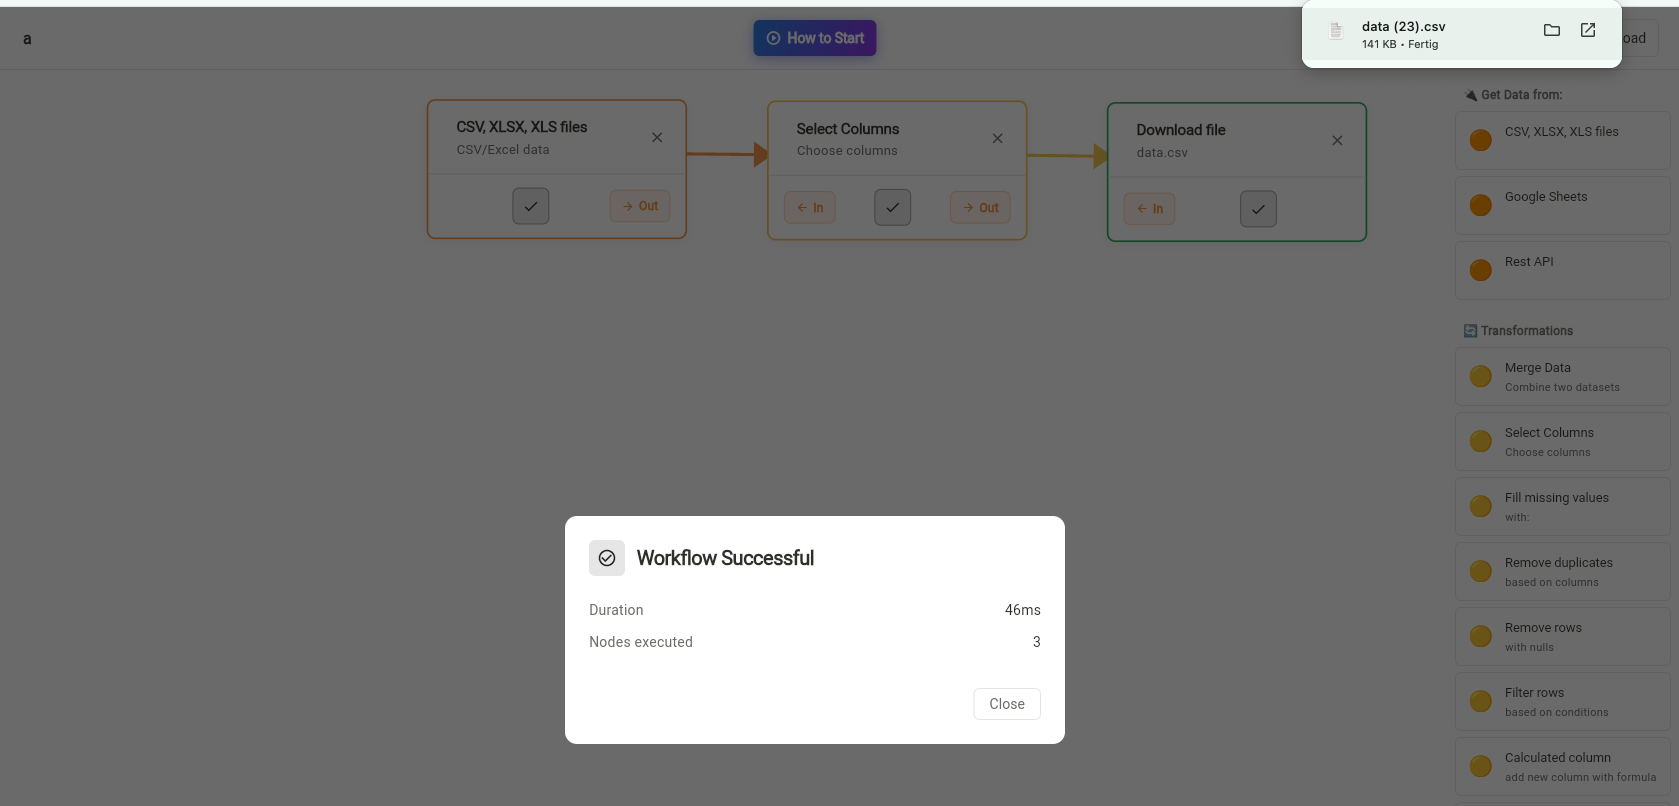
Task: Click the Remove duplicates transformation
Action: 1561,571
